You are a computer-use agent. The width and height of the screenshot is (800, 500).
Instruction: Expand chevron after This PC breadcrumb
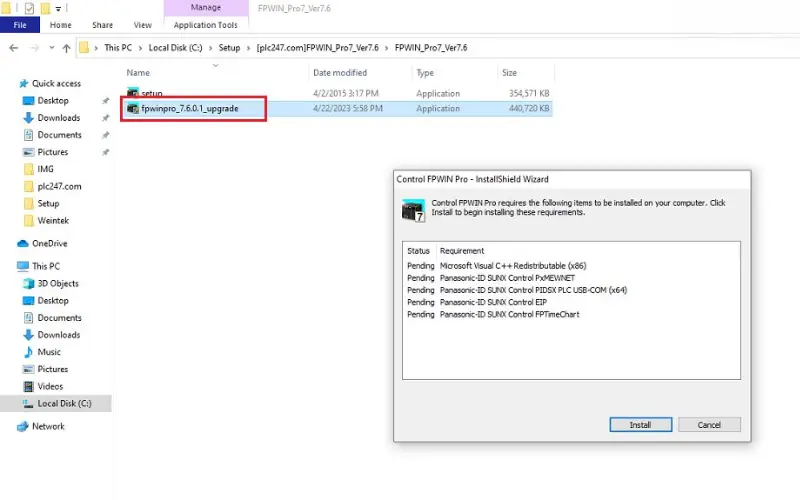pos(140,48)
